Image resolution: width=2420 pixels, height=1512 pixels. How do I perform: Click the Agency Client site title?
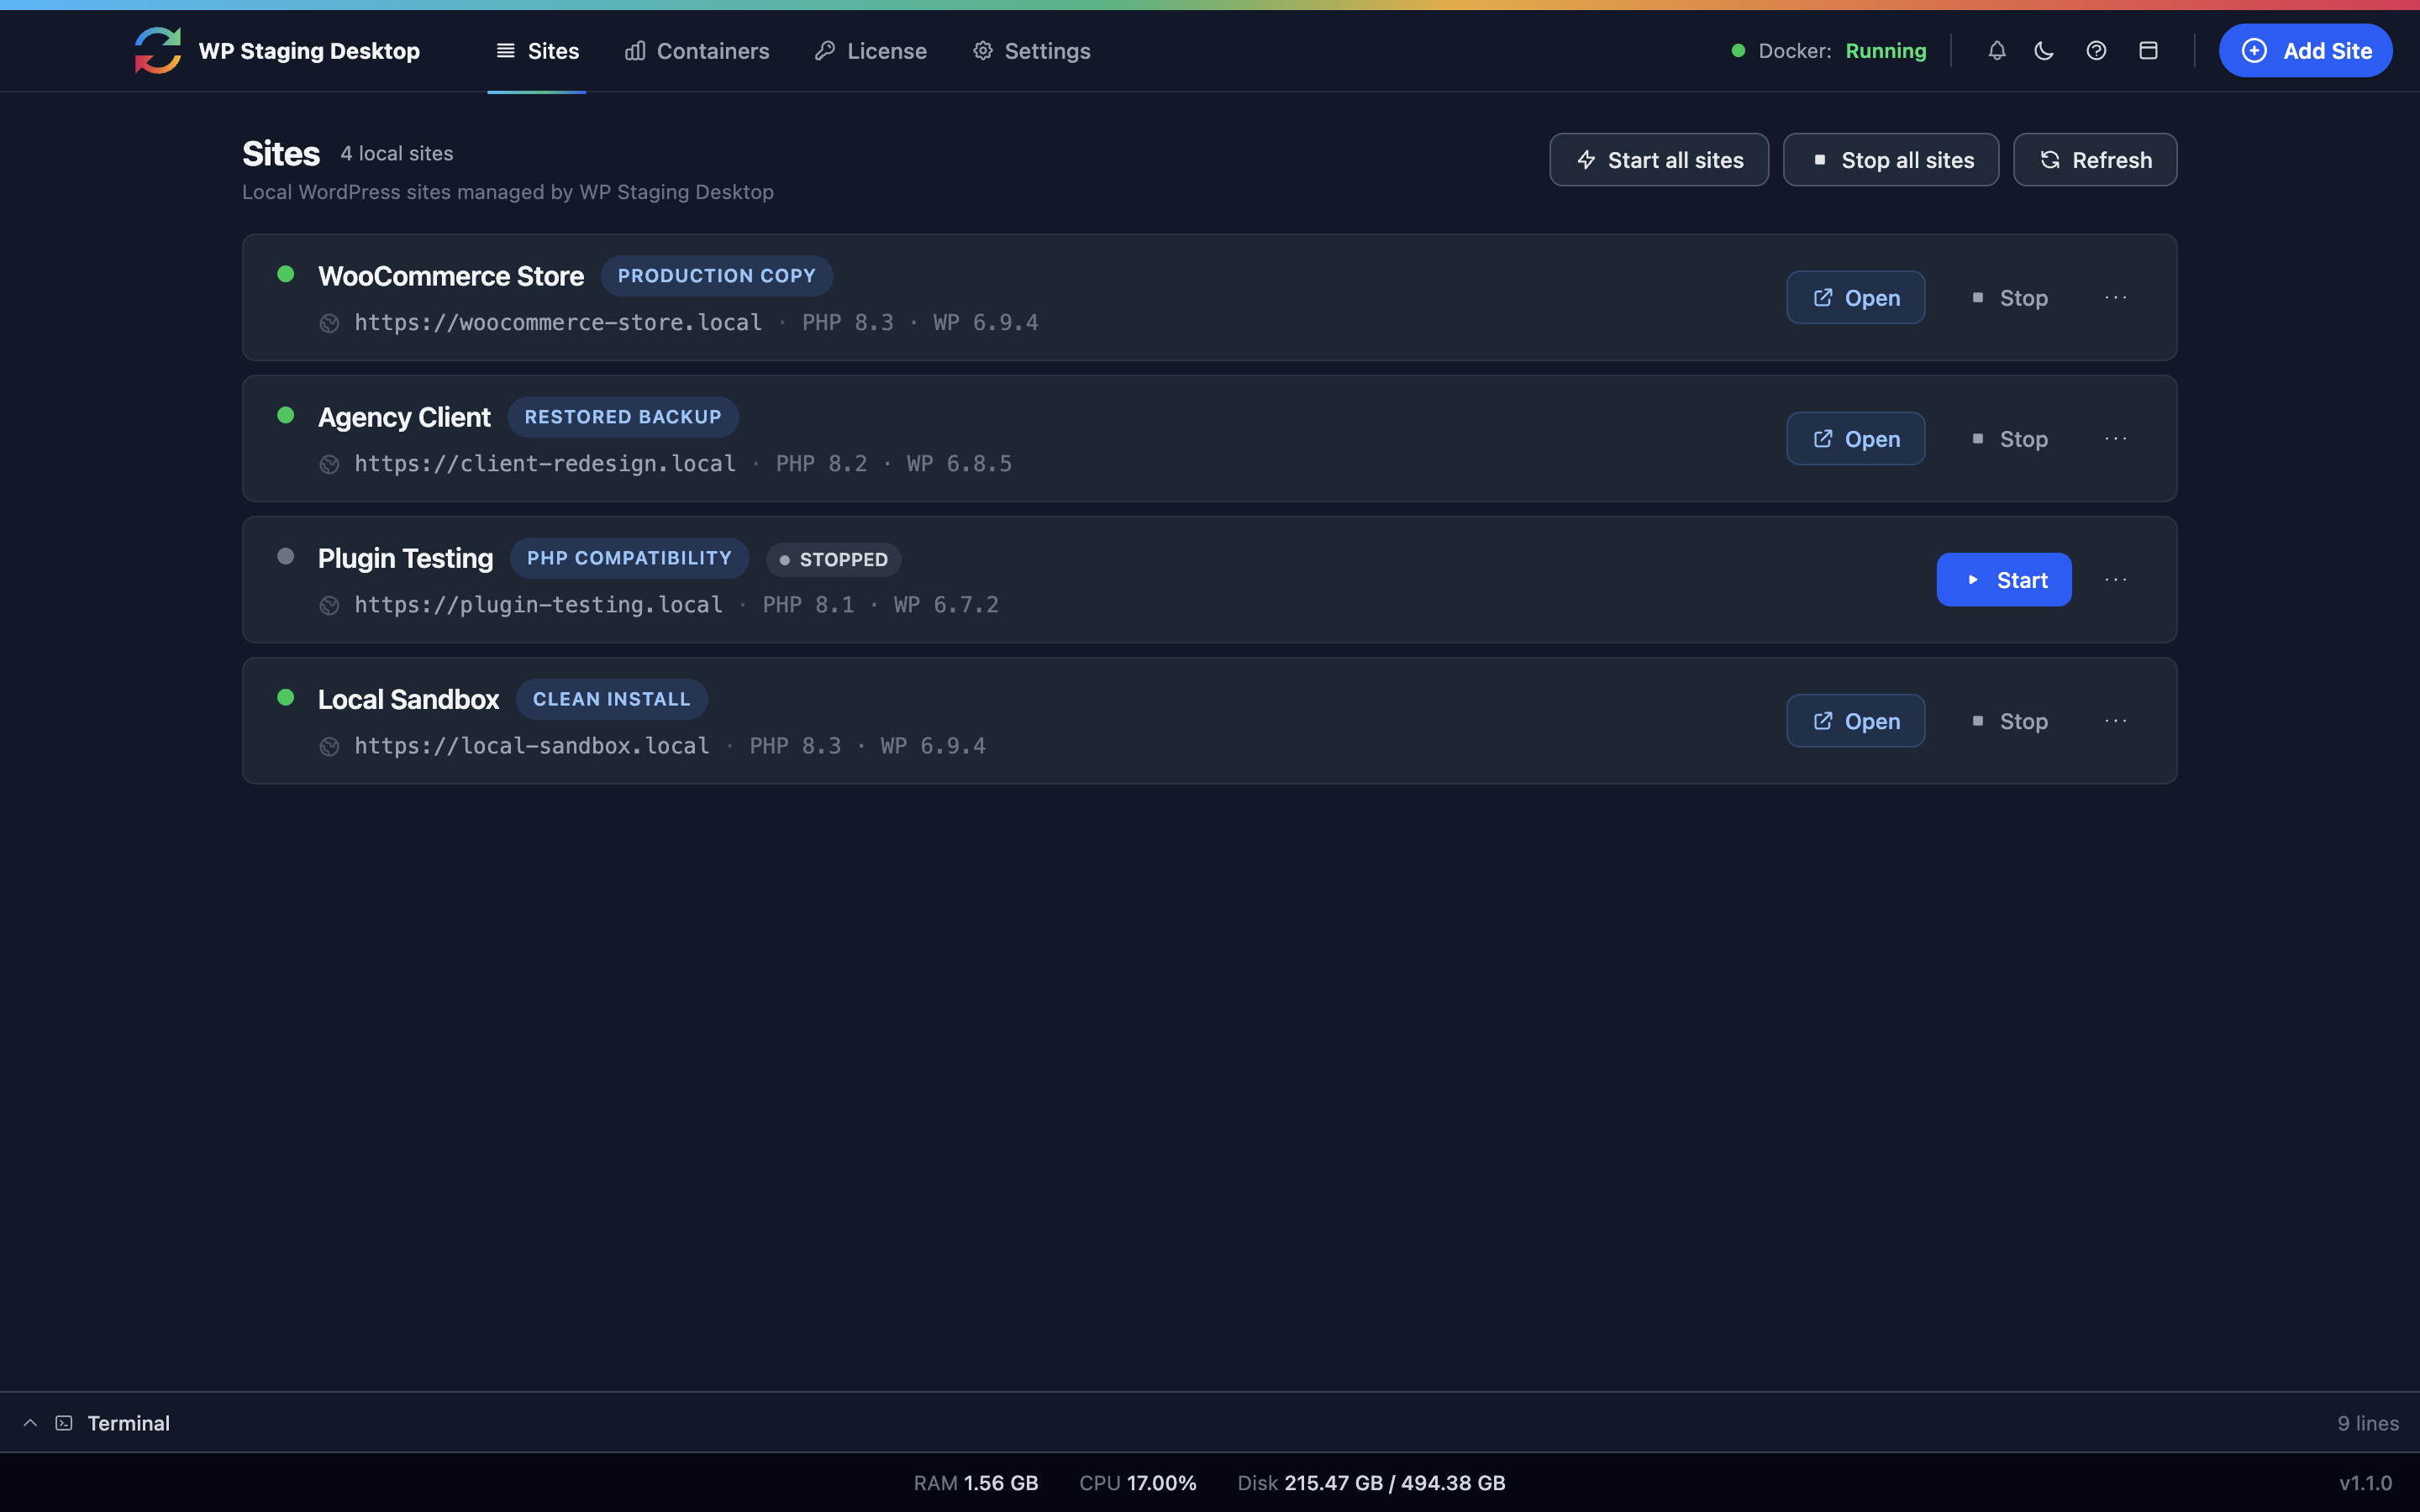pos(404,417)
